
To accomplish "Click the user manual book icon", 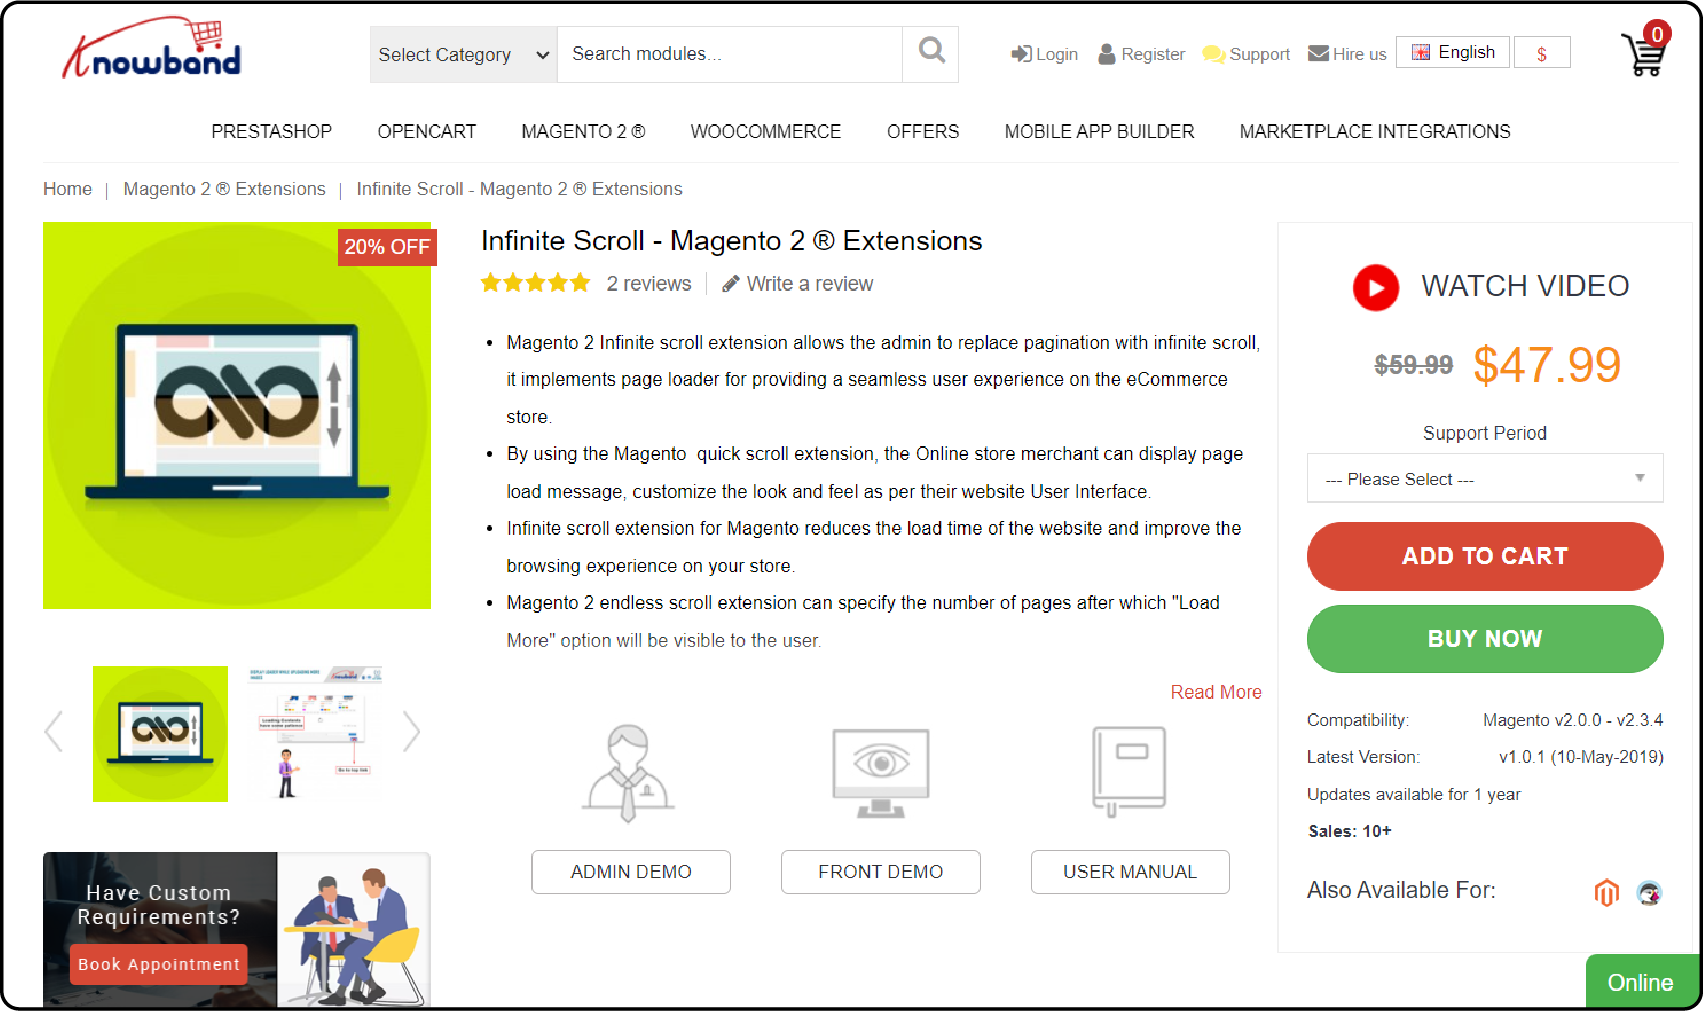I will 1130,771.
